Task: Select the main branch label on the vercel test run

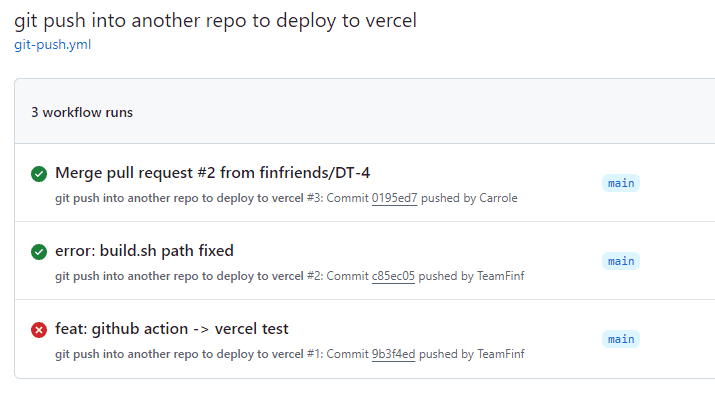Action: [x=621, y=339]
